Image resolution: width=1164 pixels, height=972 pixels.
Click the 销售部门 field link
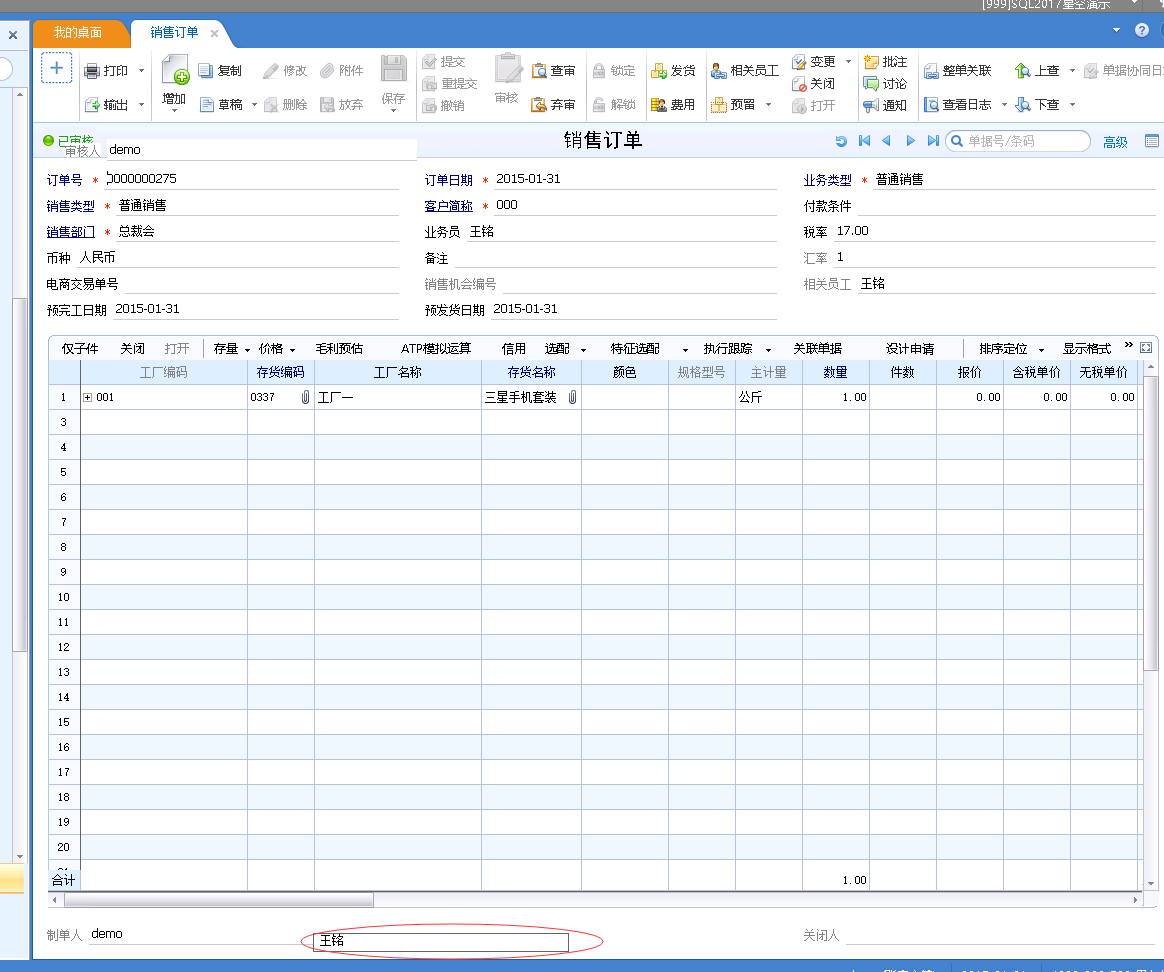click(71, 232)
